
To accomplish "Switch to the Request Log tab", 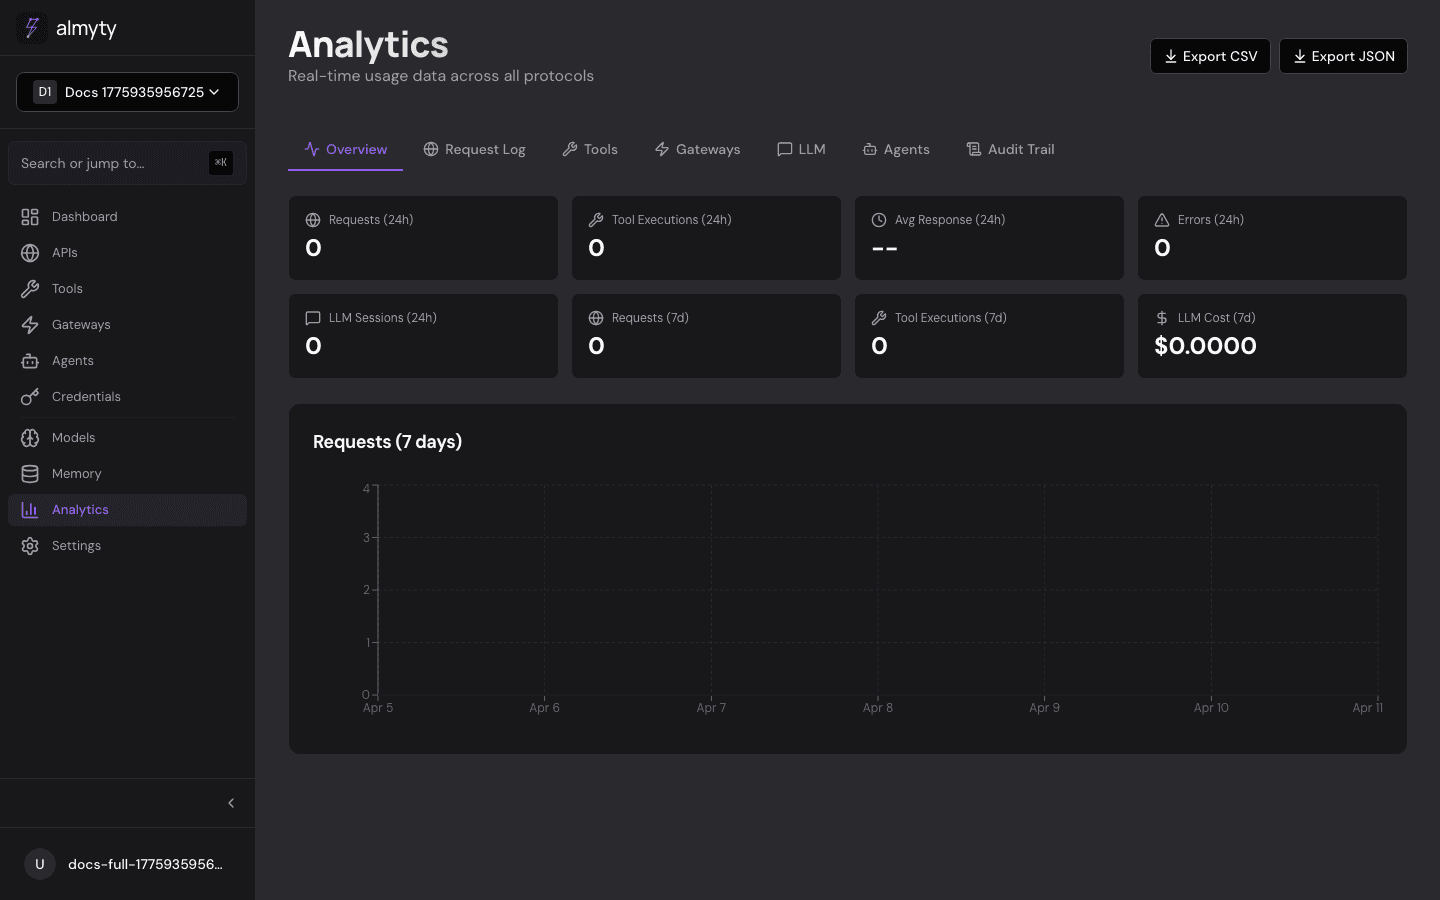I will [474, 149].
